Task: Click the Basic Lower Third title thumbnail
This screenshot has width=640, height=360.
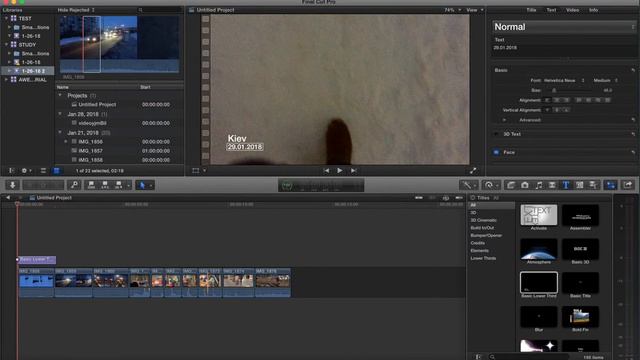Action: coord(539,282)
